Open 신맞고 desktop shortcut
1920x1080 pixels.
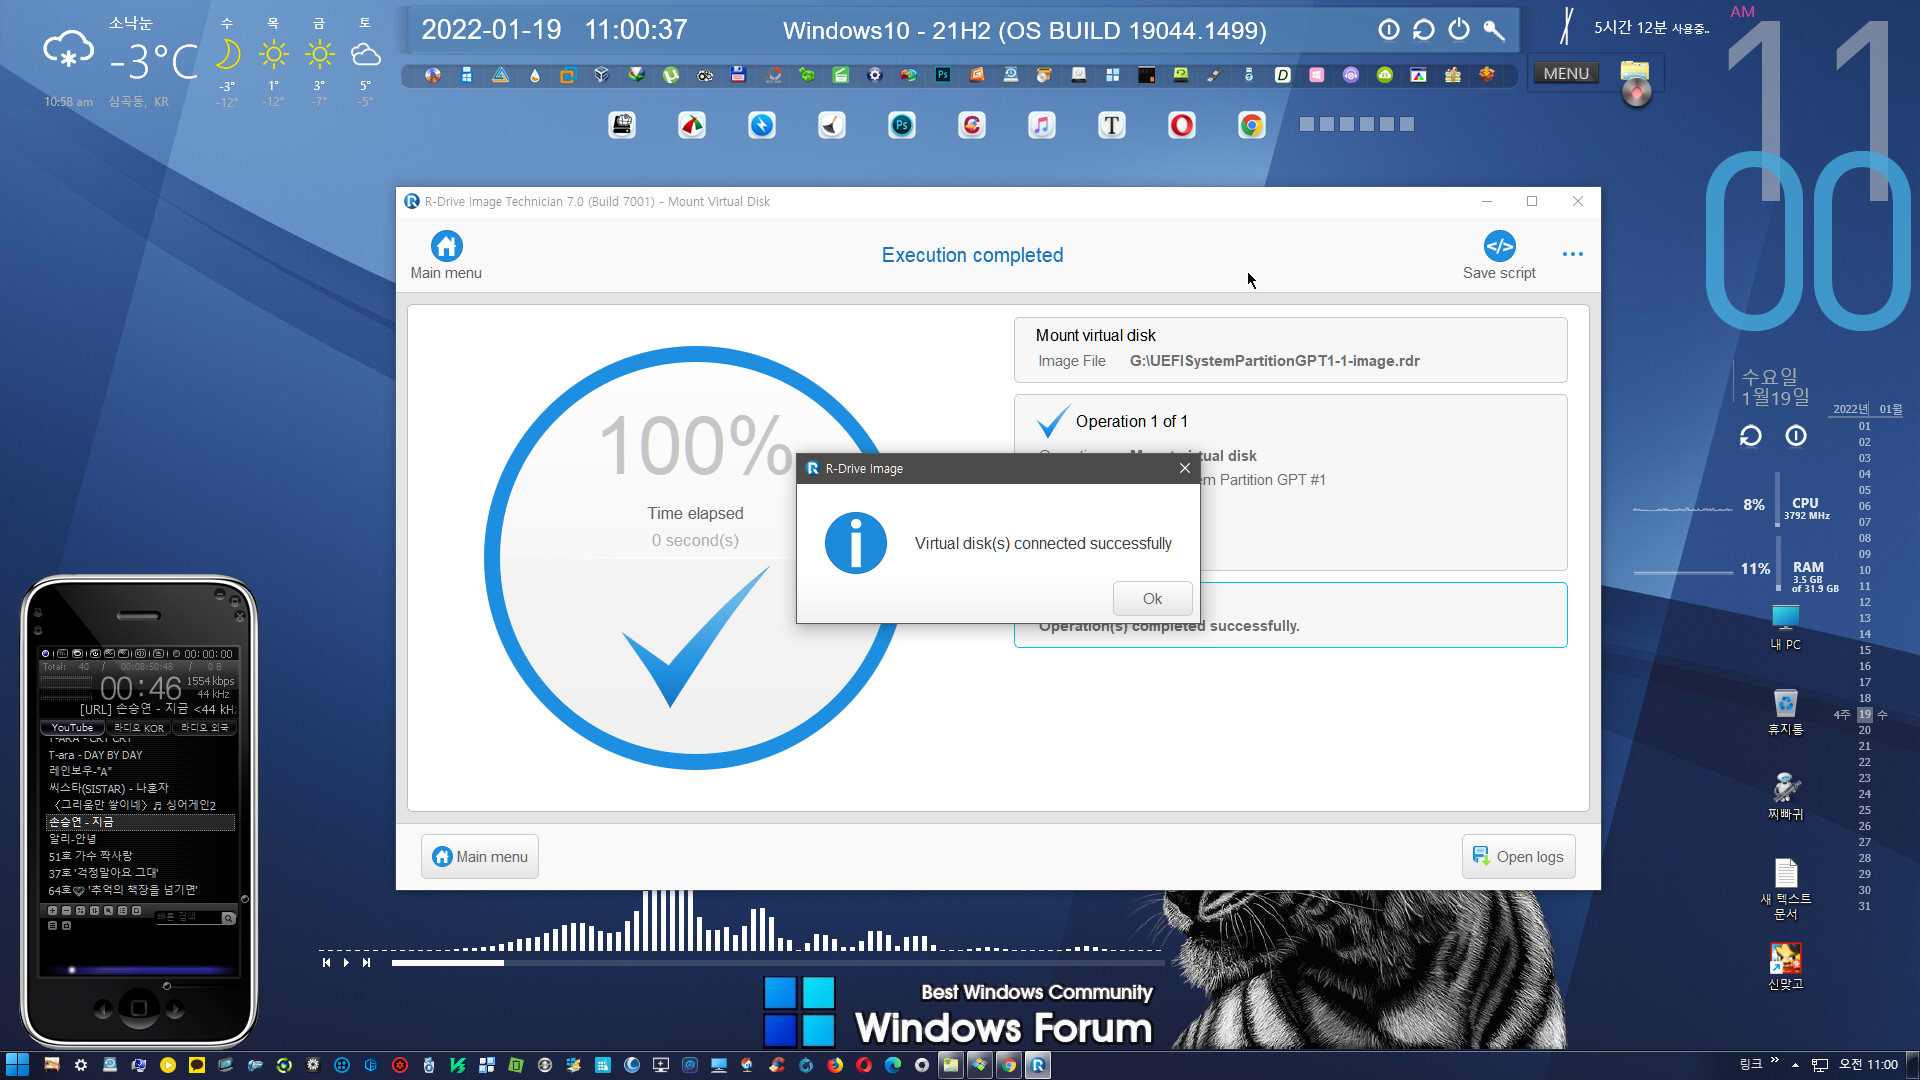pyautogui.click(x=1786, y=966)
